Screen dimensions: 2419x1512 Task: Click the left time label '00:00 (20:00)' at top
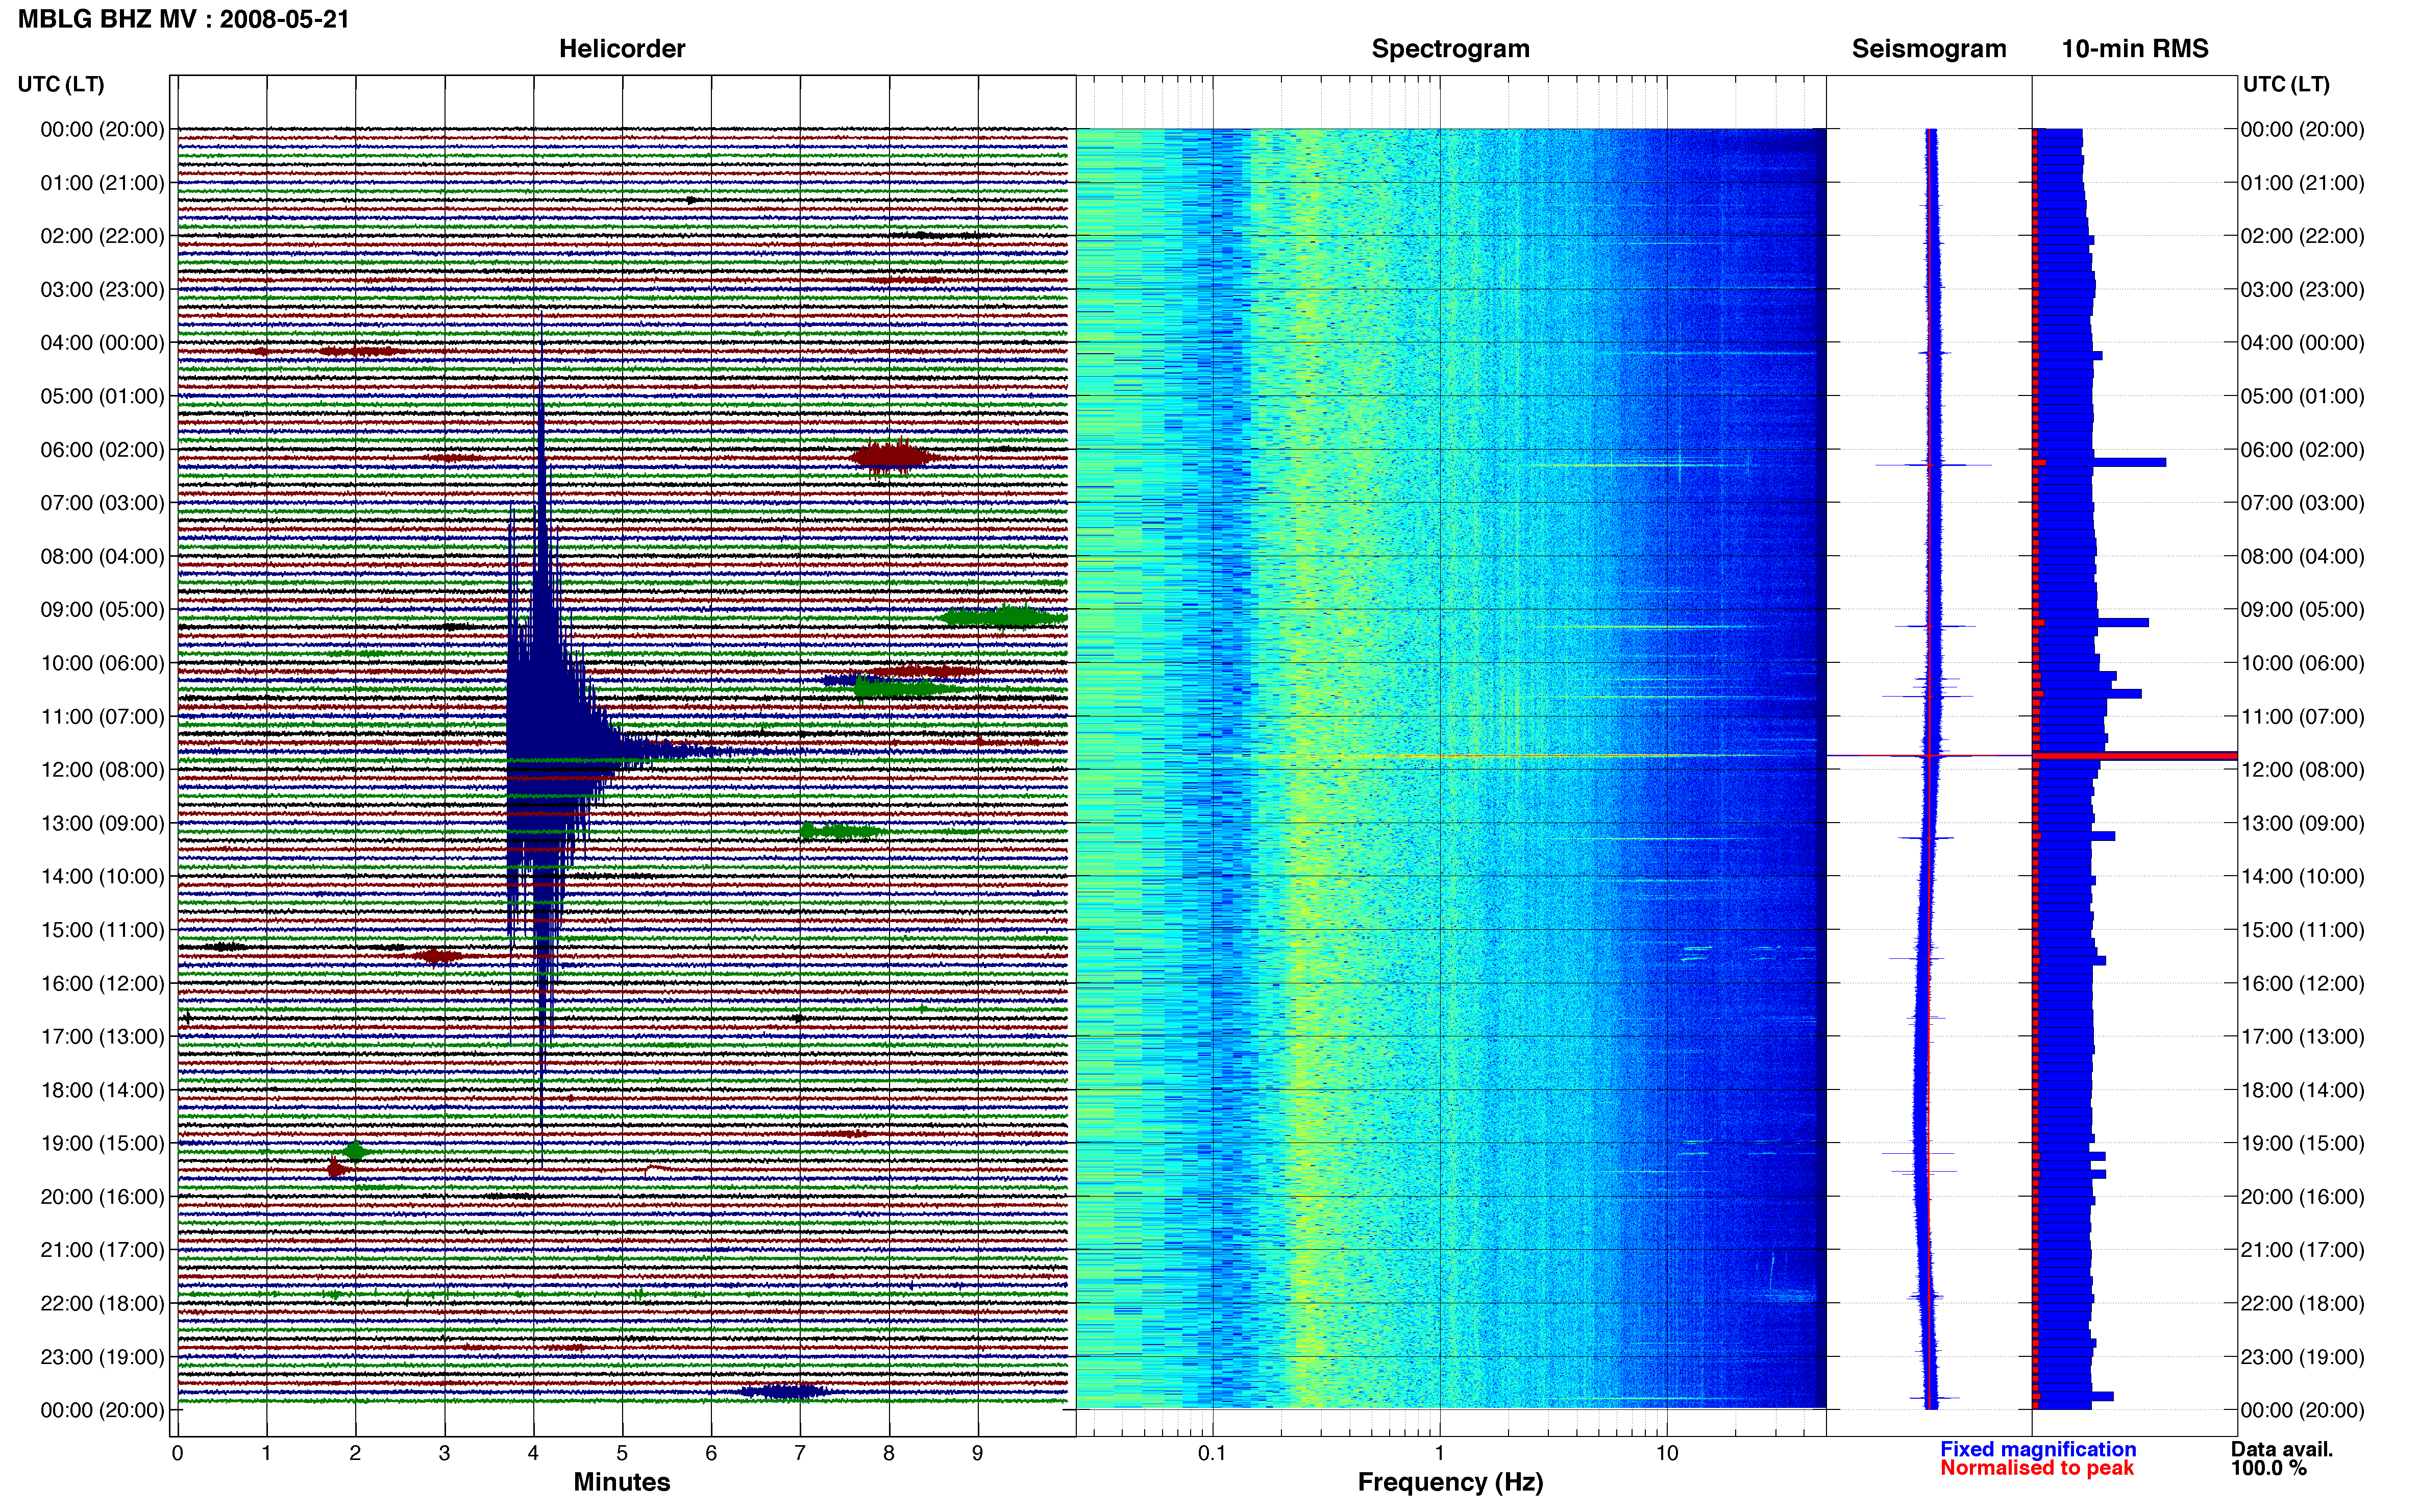tap(102, 129)
